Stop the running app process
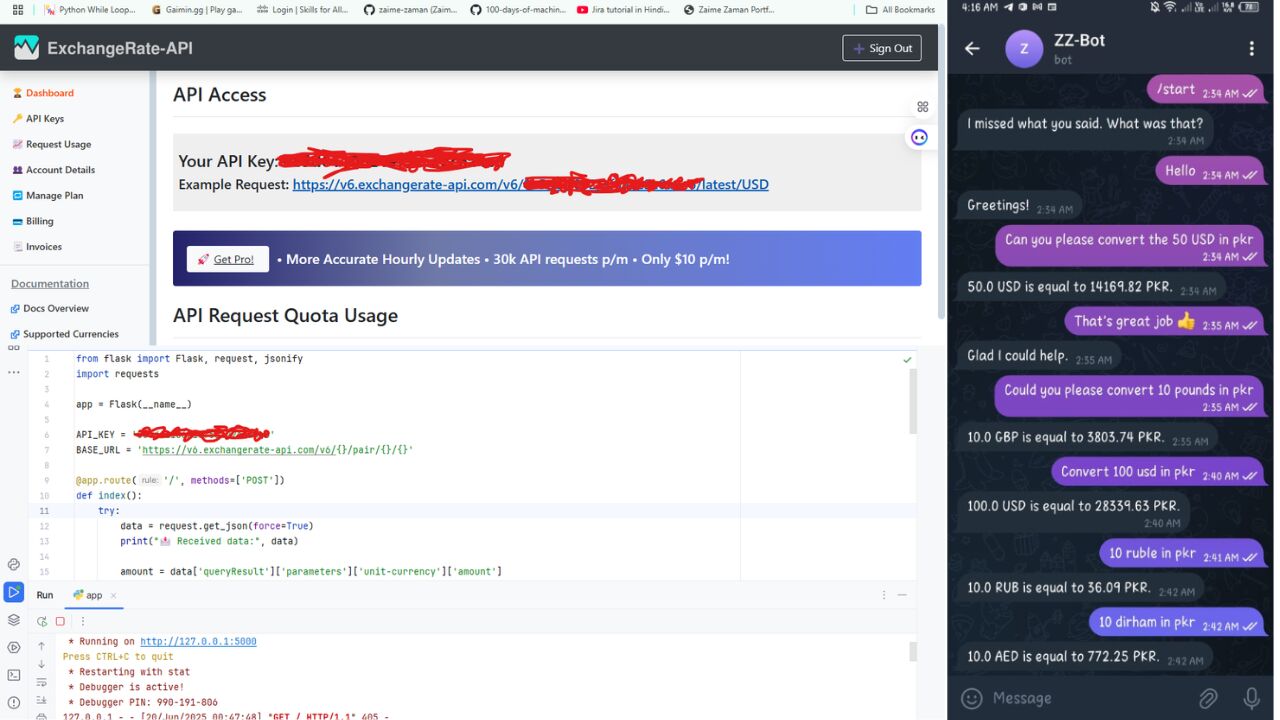 [60, 621]
